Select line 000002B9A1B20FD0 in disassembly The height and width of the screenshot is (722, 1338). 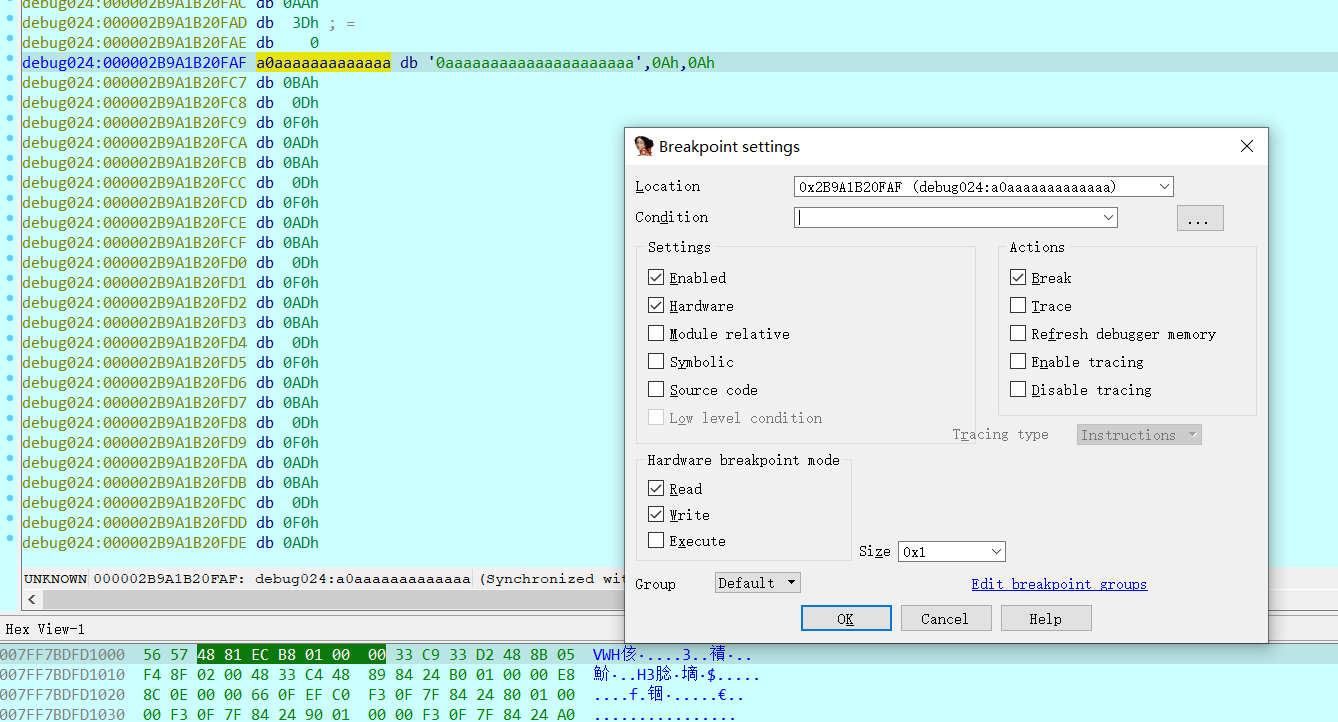[170, 263]
